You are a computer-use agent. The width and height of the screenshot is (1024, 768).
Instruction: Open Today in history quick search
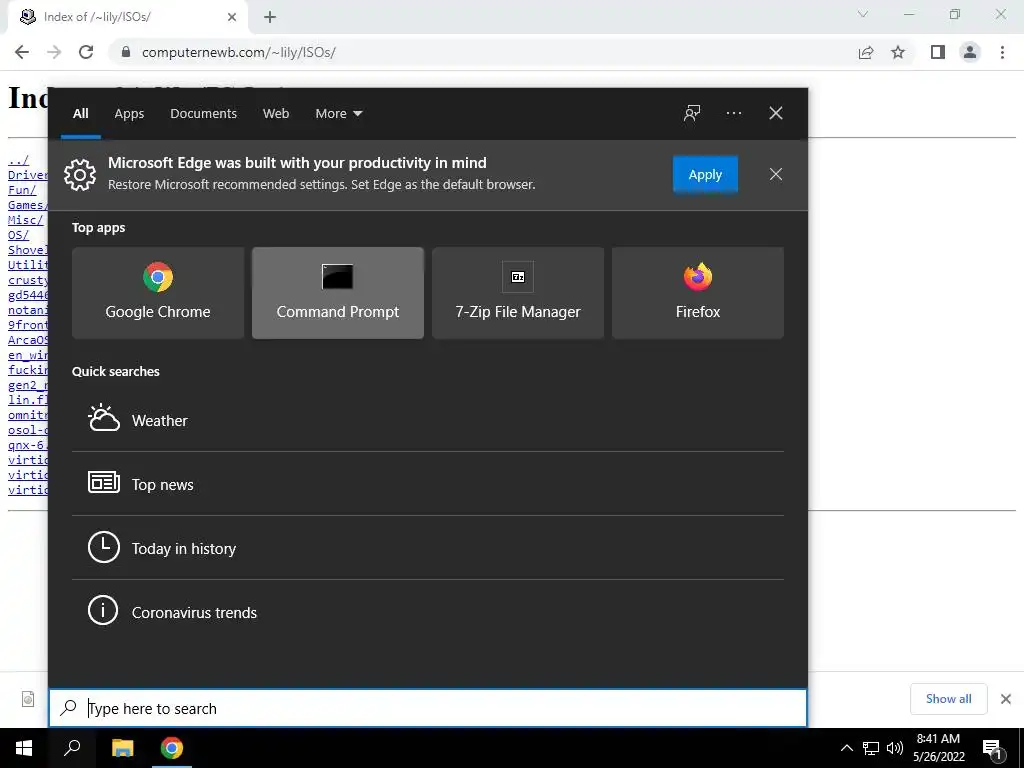point(428,548)
